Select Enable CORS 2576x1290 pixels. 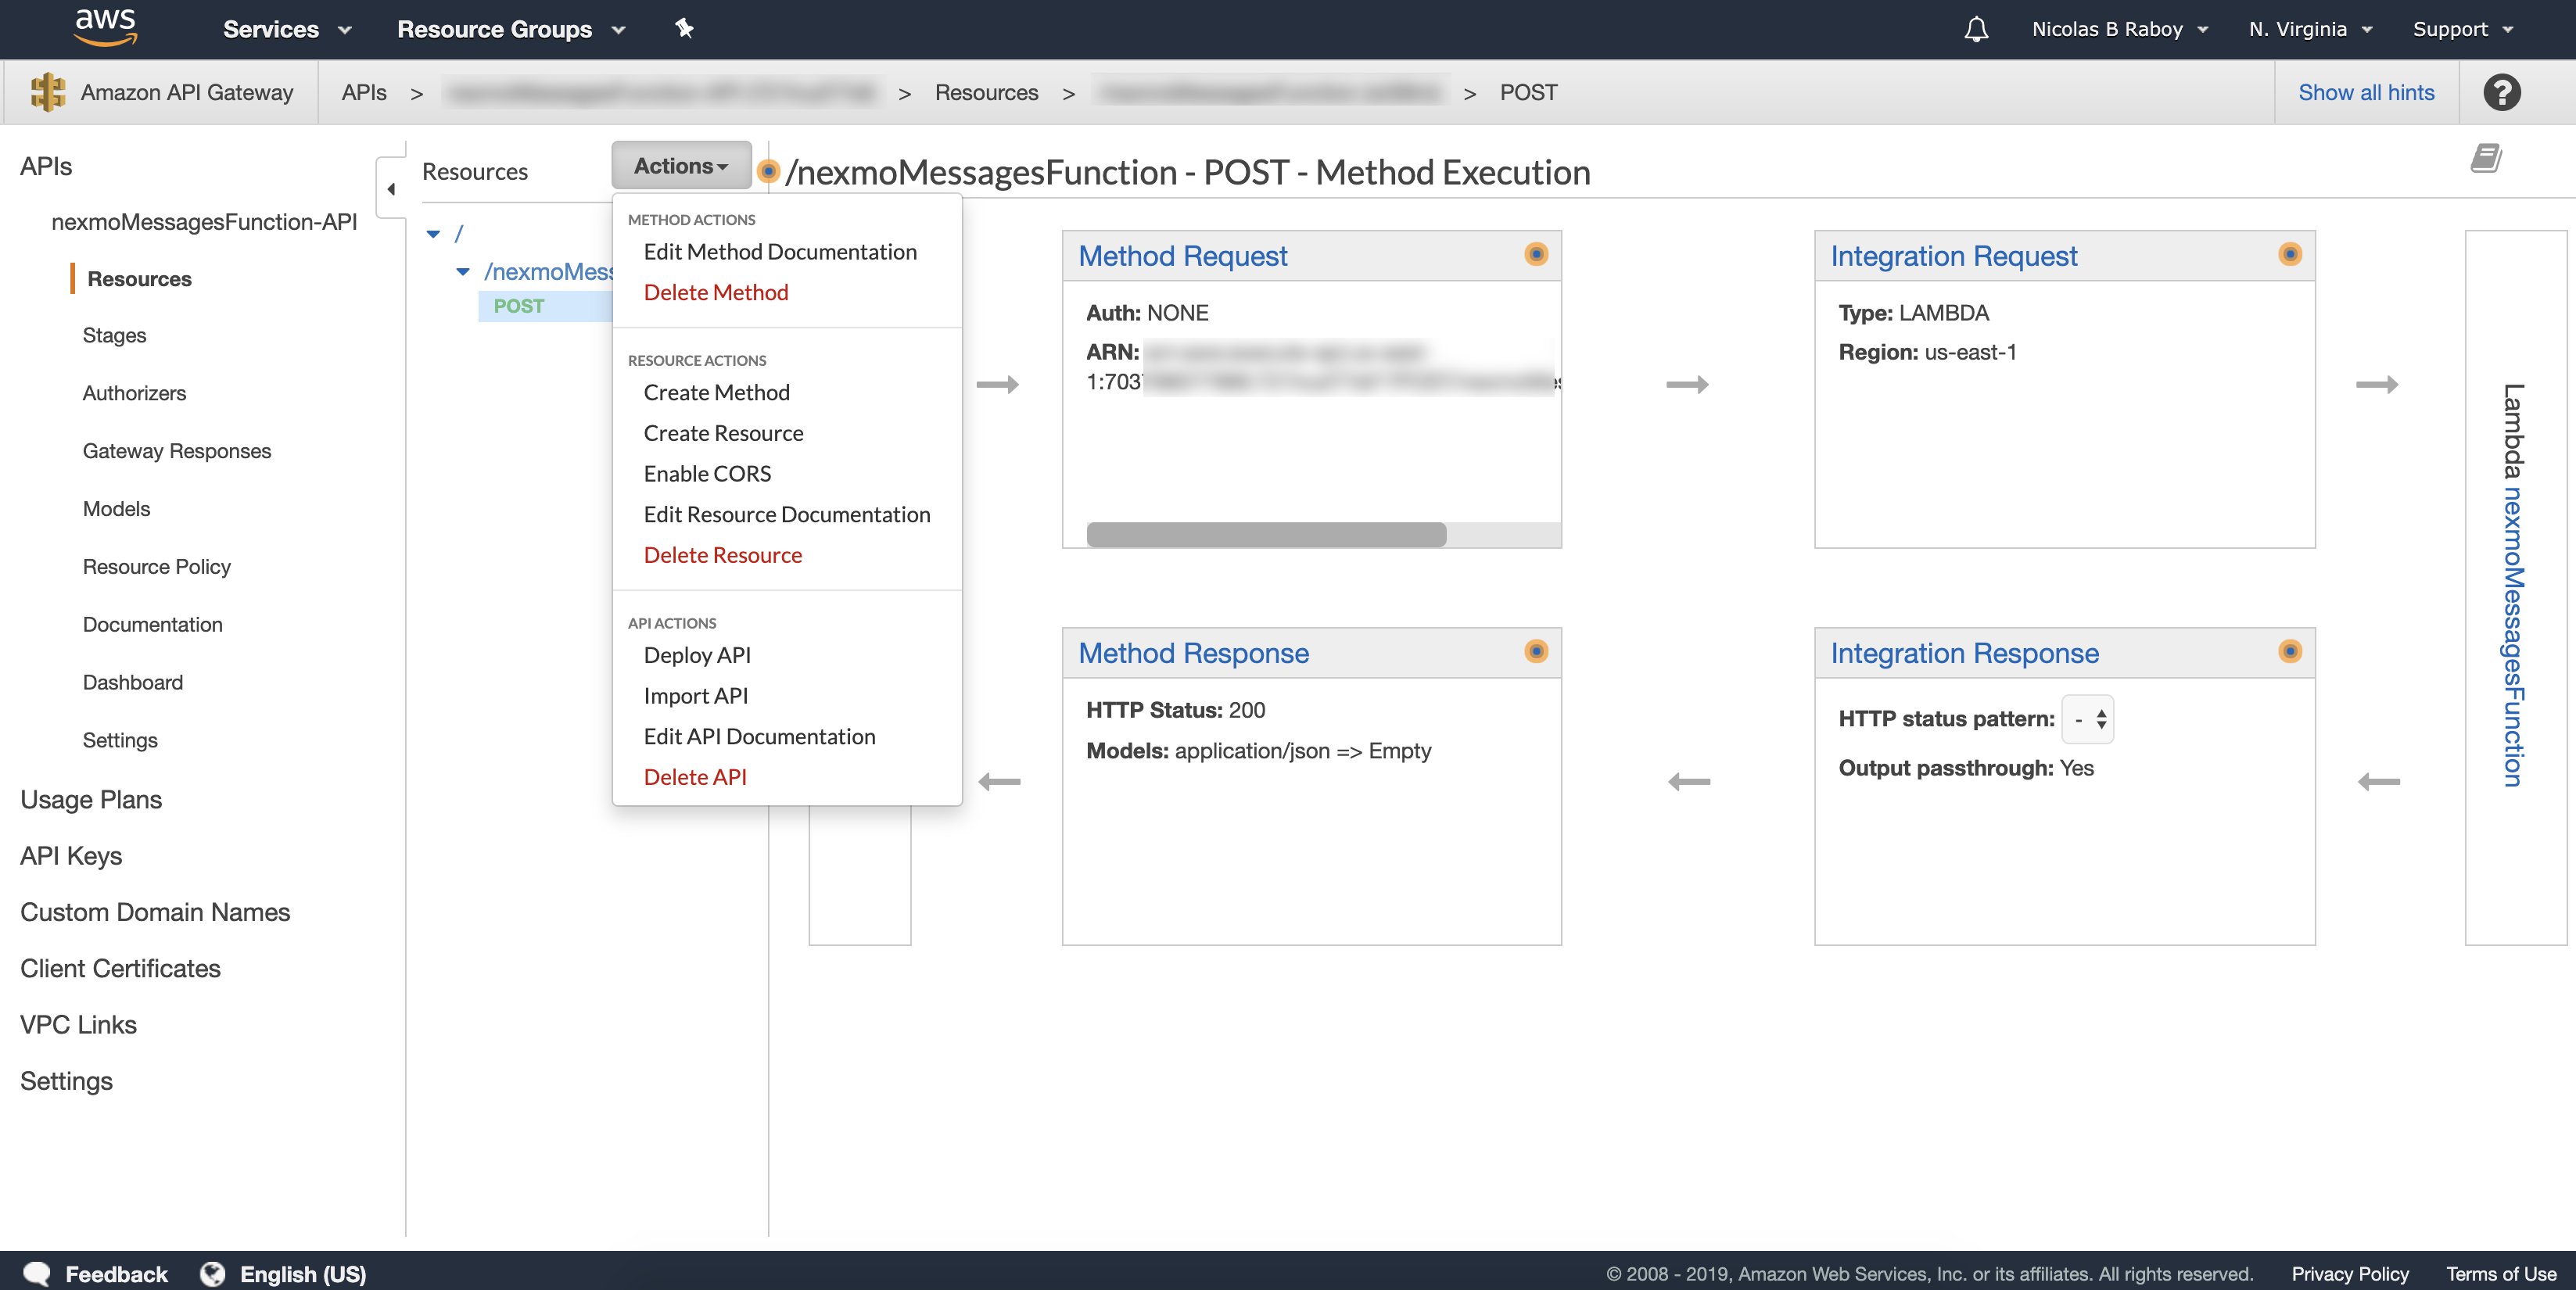(x=707, y=474)
